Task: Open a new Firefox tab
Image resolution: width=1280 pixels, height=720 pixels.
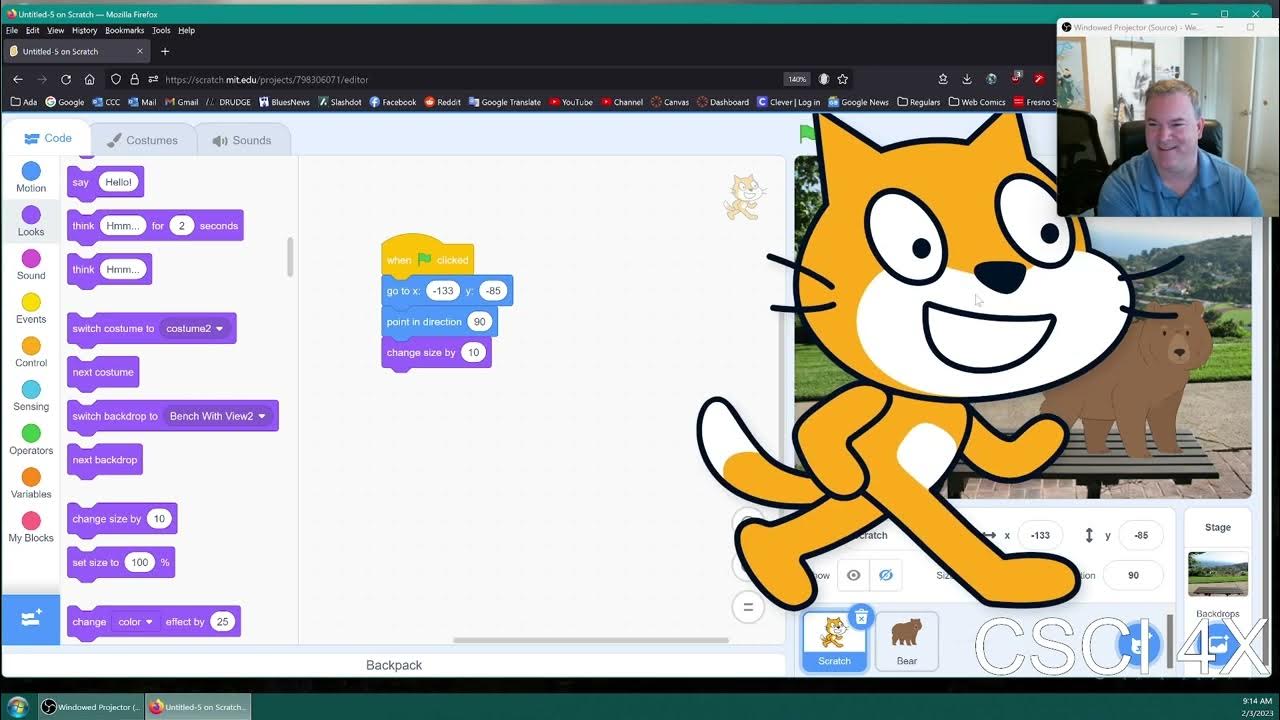Action: (x=165, y=51)
